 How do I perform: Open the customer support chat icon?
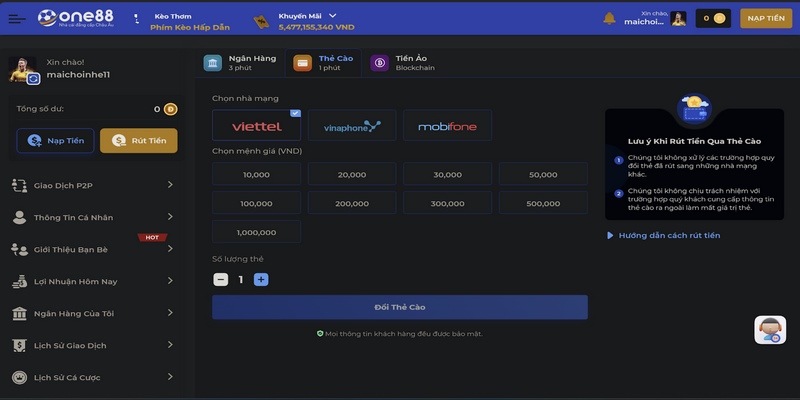770,330
